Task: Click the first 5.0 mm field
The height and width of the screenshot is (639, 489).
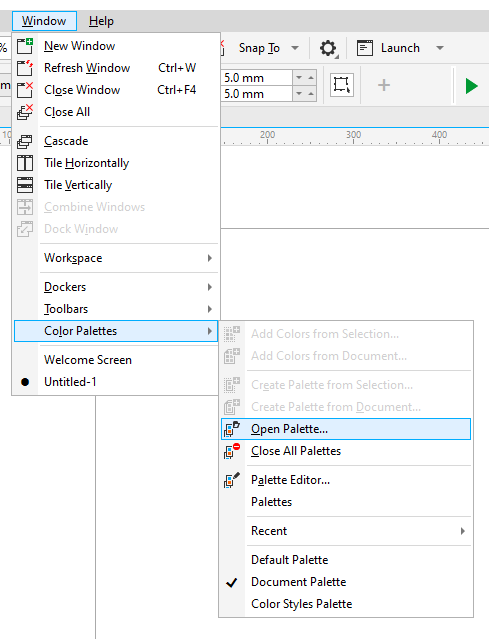Action: (257, 77)
